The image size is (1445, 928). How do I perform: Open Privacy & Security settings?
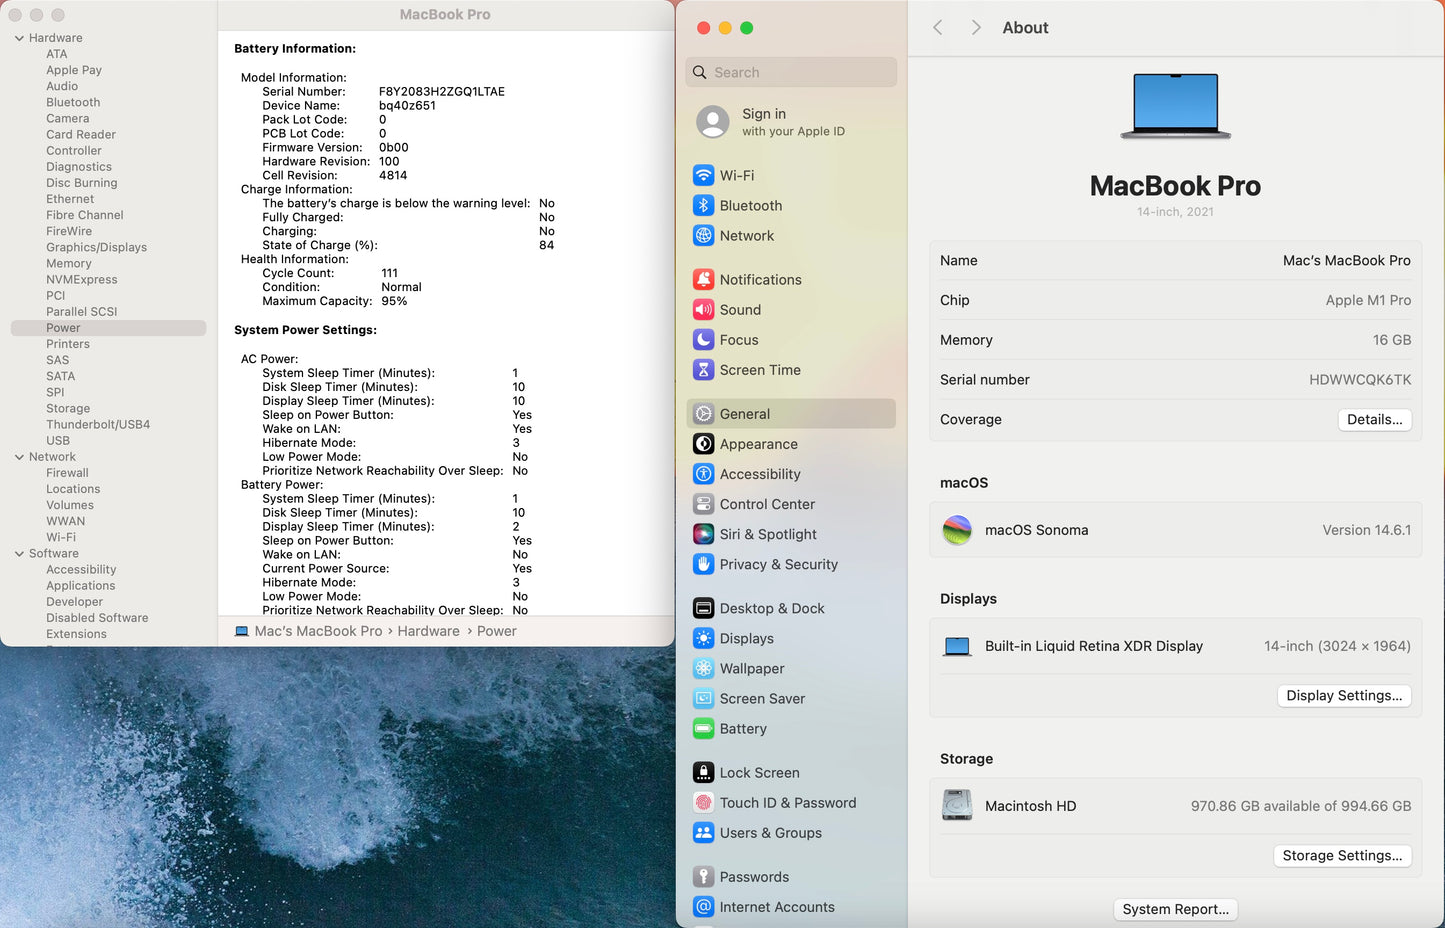click(778, 564)
